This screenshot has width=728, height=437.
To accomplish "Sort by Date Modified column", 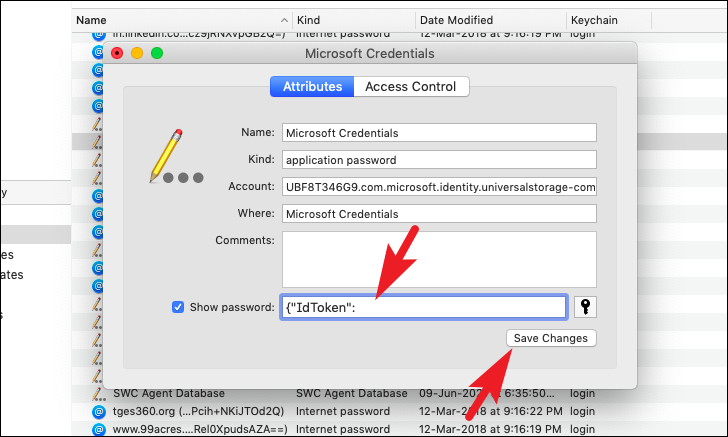I will 491,20.
